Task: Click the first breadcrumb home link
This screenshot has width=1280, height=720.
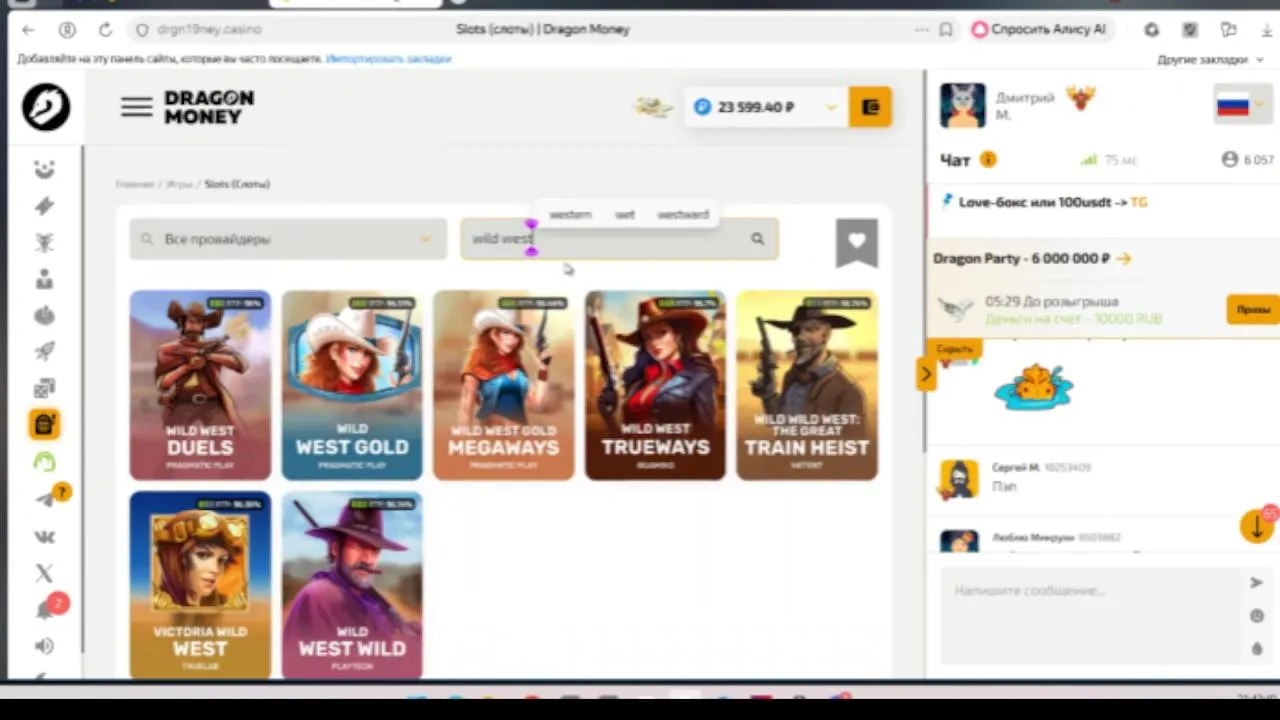Action: click(134, 184)
